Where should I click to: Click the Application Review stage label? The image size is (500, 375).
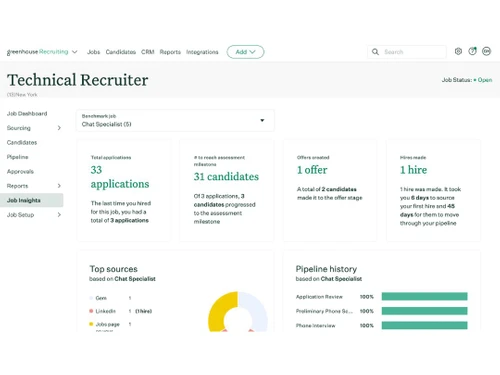click(x=319, y=297)
